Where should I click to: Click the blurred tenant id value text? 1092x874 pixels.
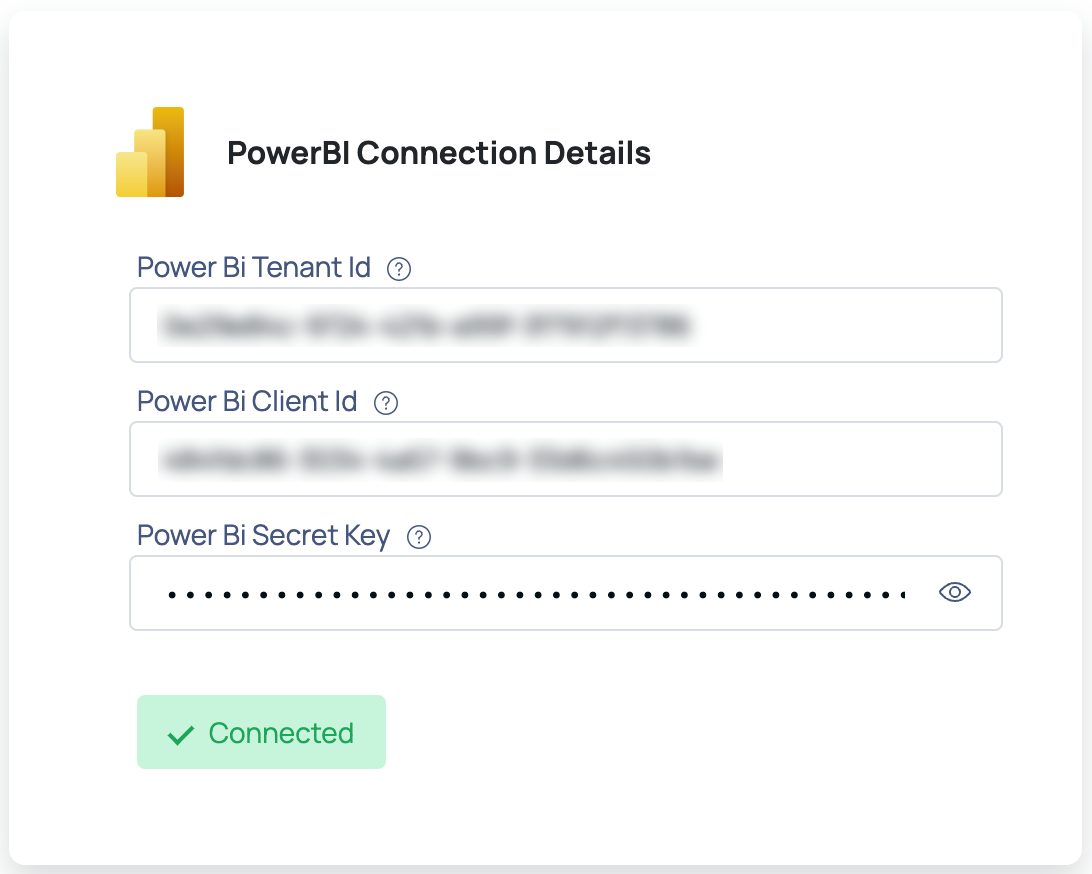(427, 325)
